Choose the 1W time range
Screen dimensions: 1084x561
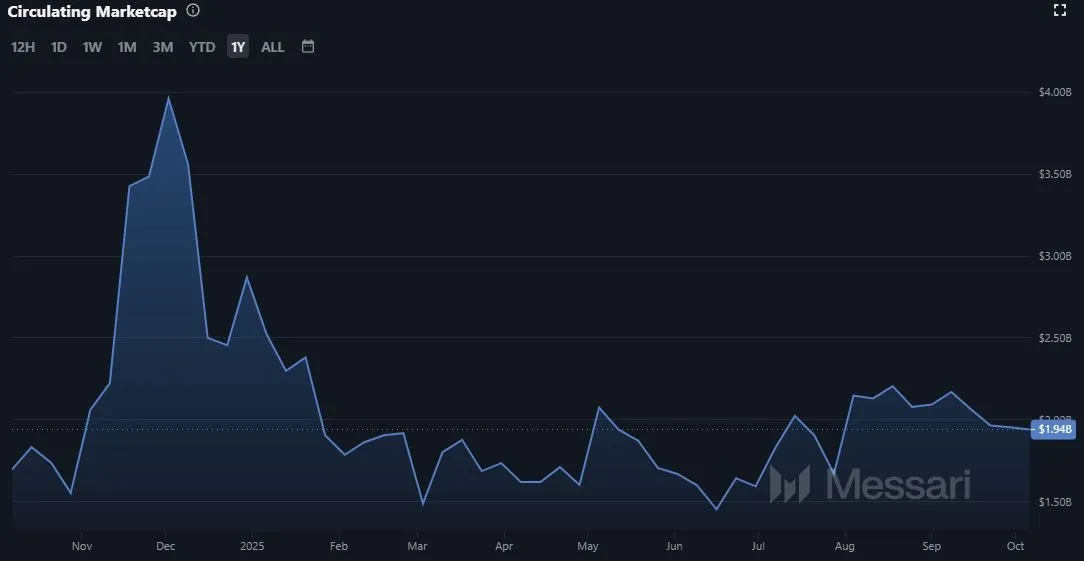tap(92, 47)
